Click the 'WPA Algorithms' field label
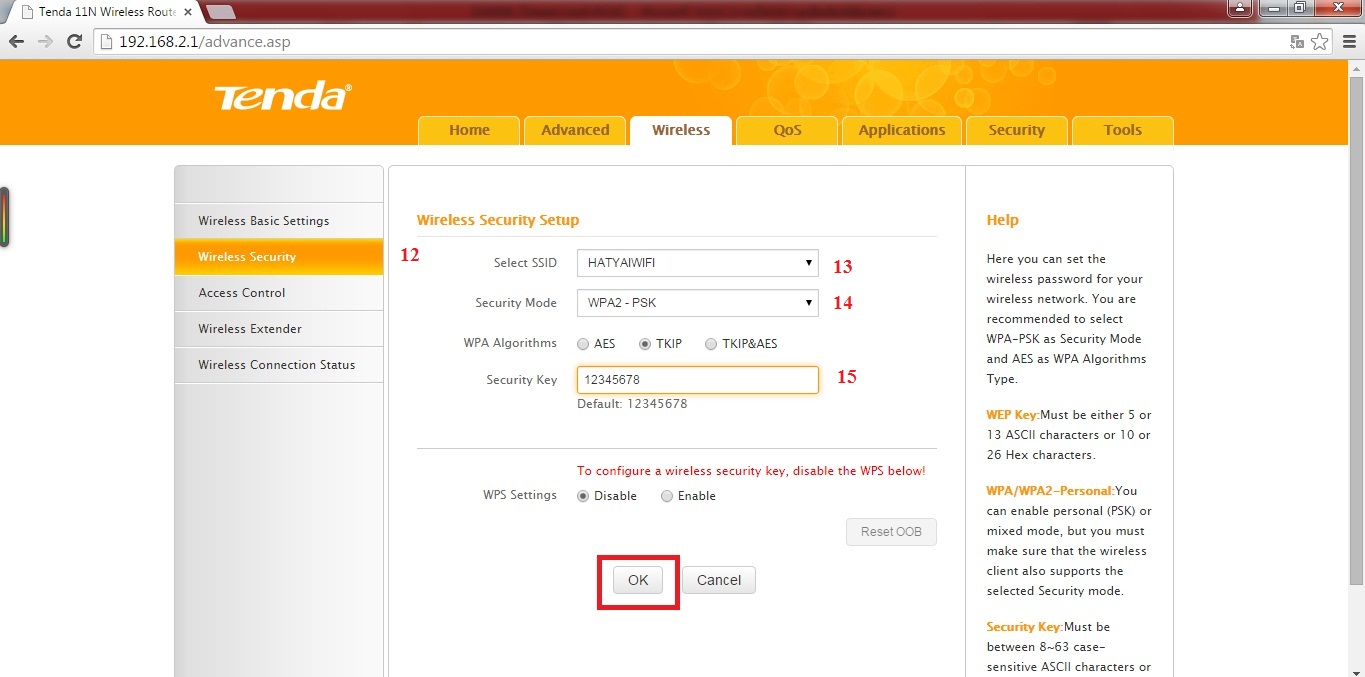The image size is (1365, 677). 510,343
